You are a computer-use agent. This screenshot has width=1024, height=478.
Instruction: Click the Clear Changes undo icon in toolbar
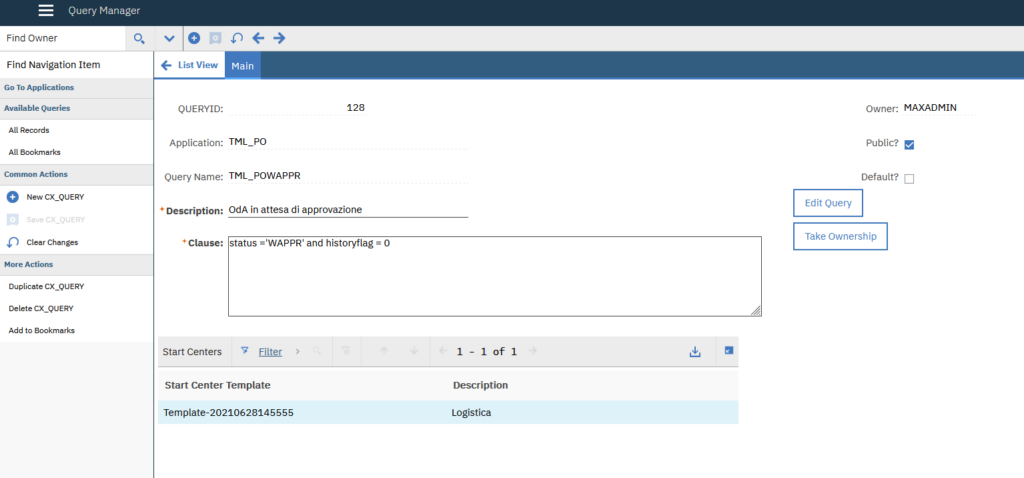237,38
